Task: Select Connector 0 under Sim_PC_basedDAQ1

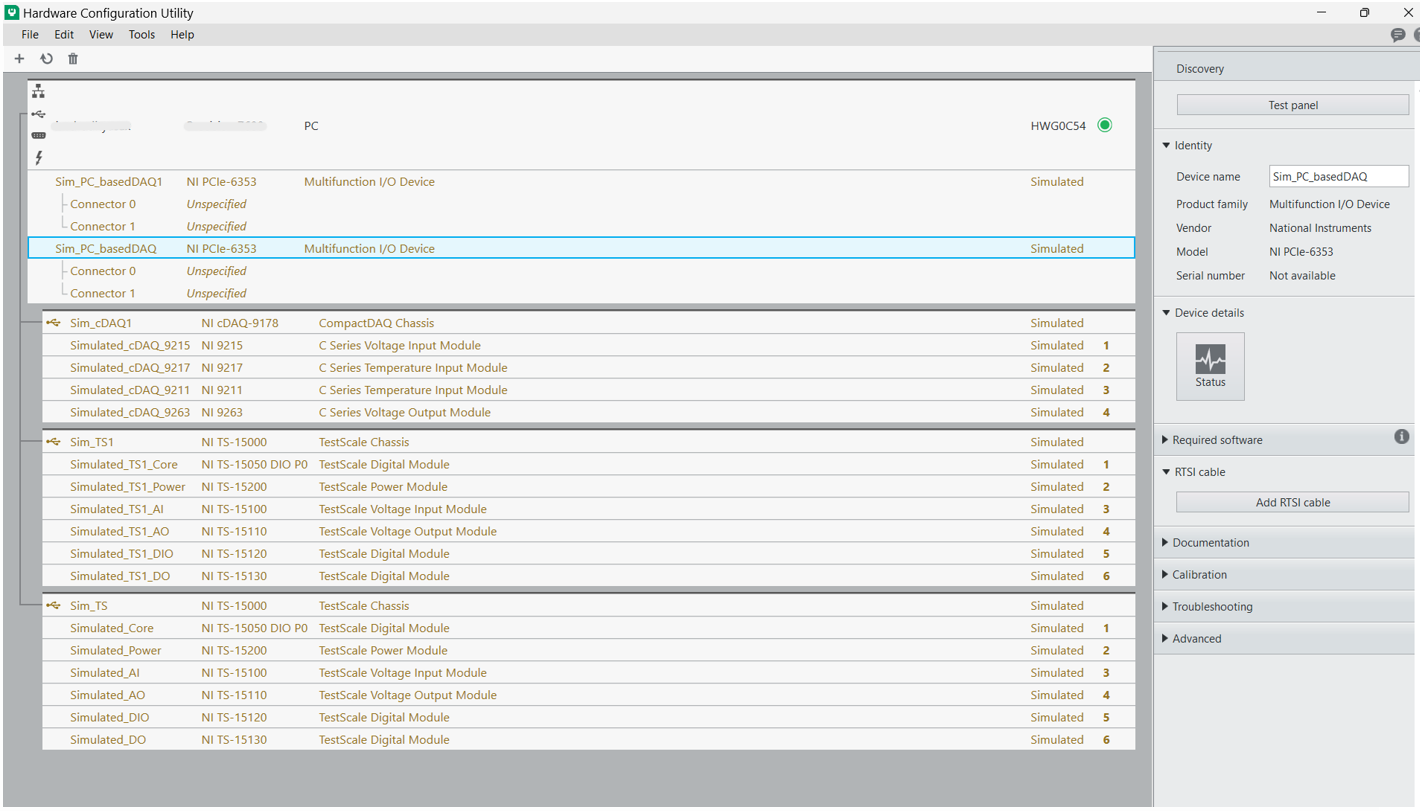Action: click(581, 204)
